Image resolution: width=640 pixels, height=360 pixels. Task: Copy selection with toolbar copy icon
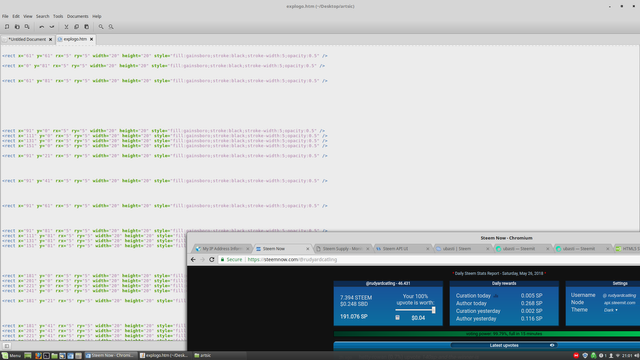76,27
